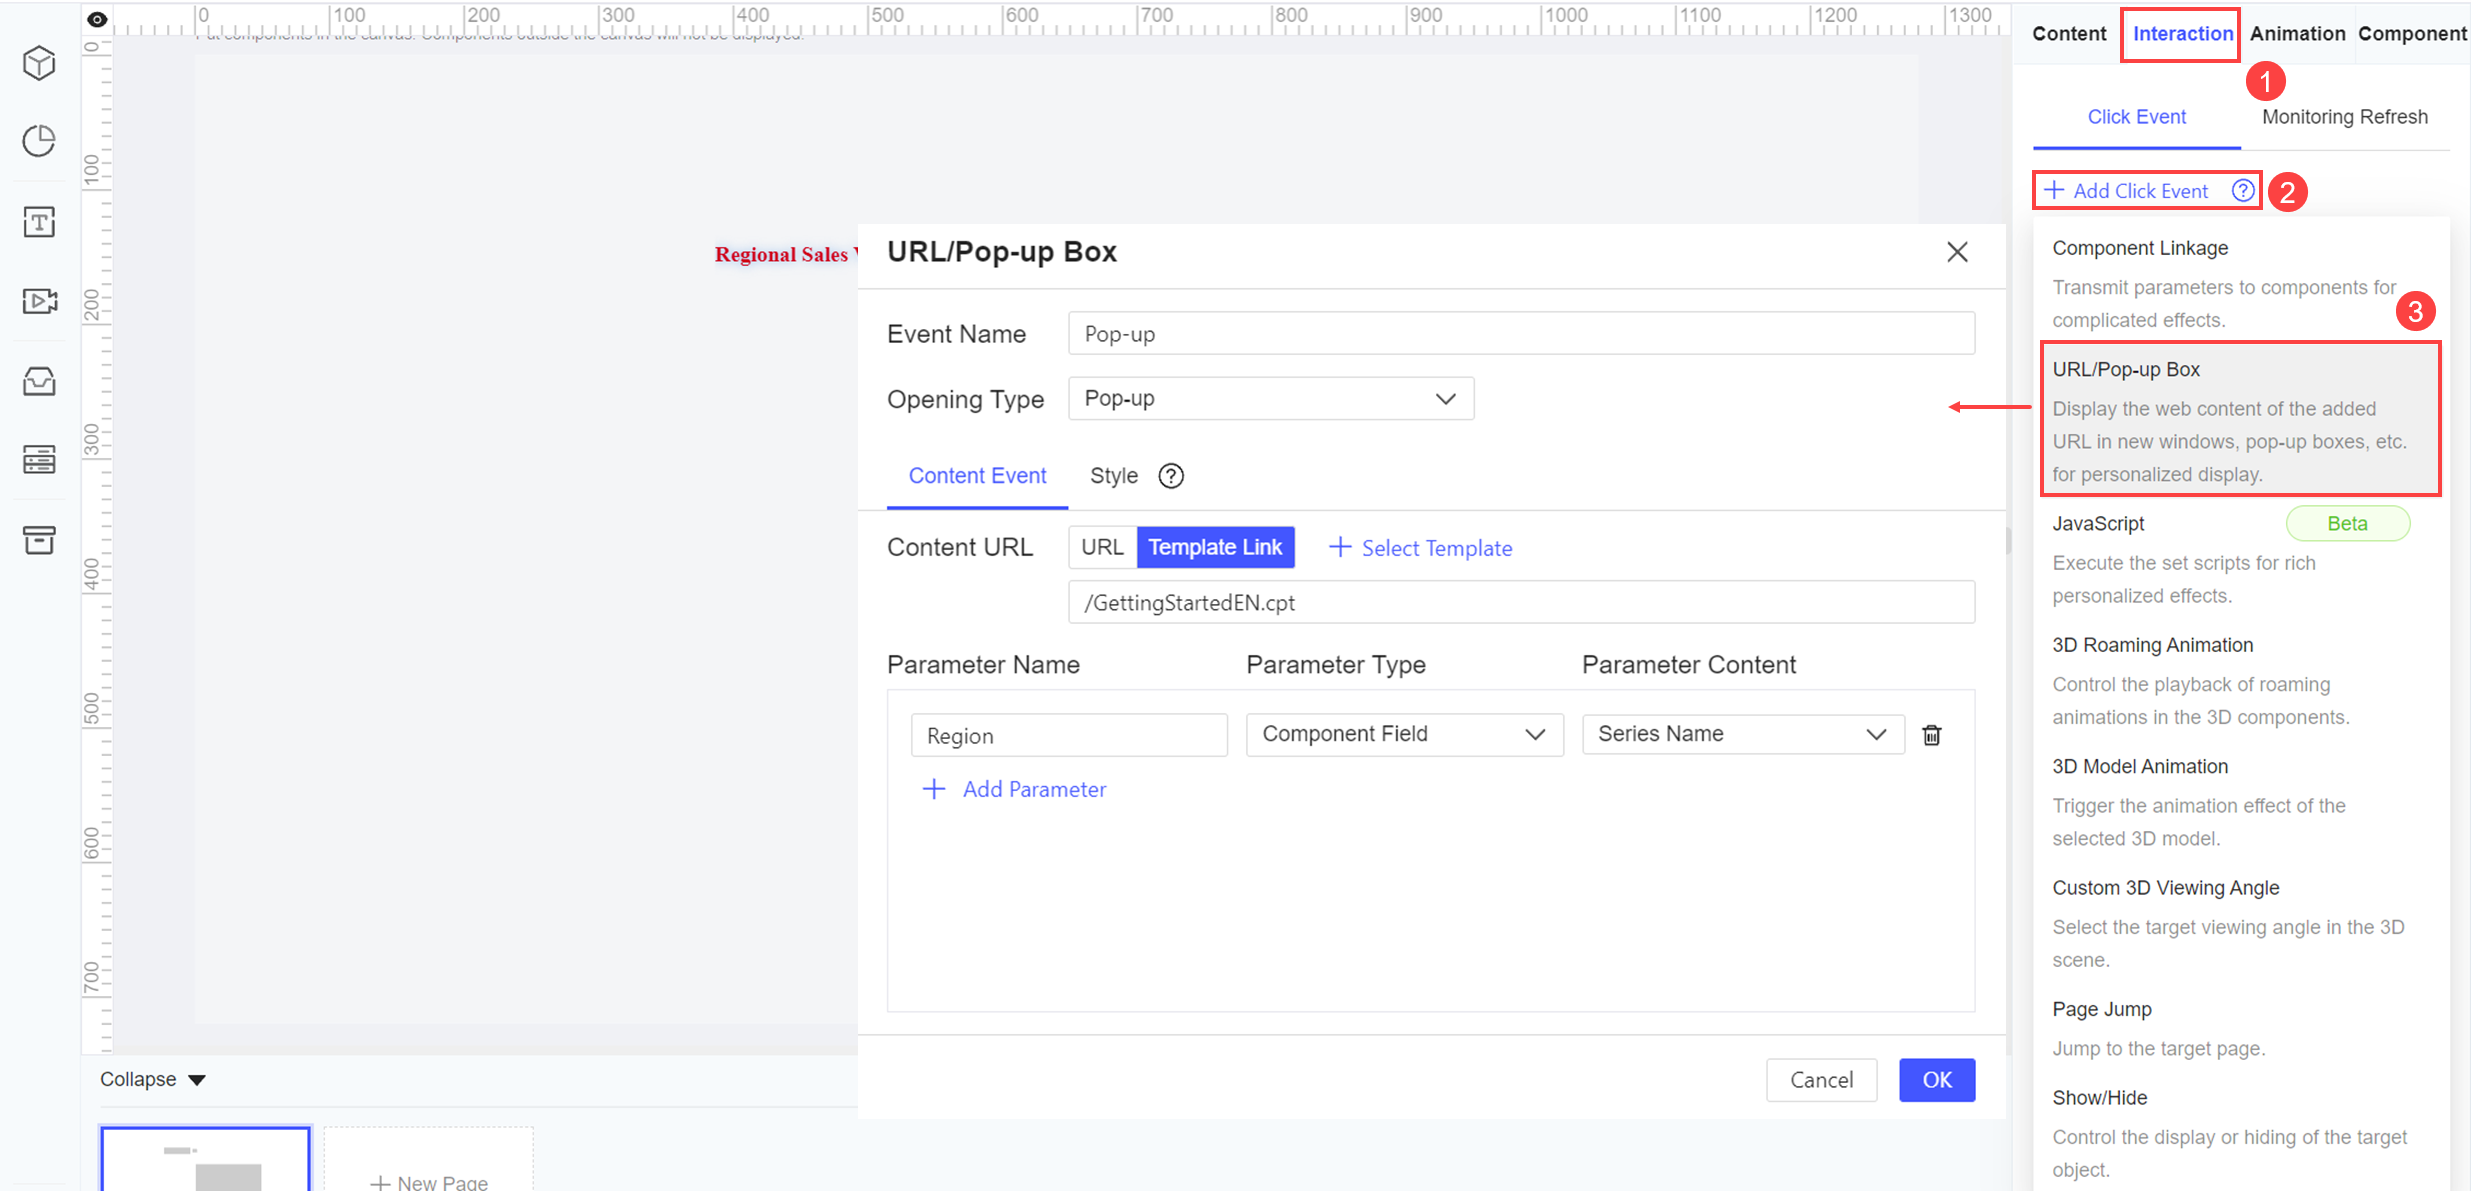Open the table/list component icon

point(39,460)
